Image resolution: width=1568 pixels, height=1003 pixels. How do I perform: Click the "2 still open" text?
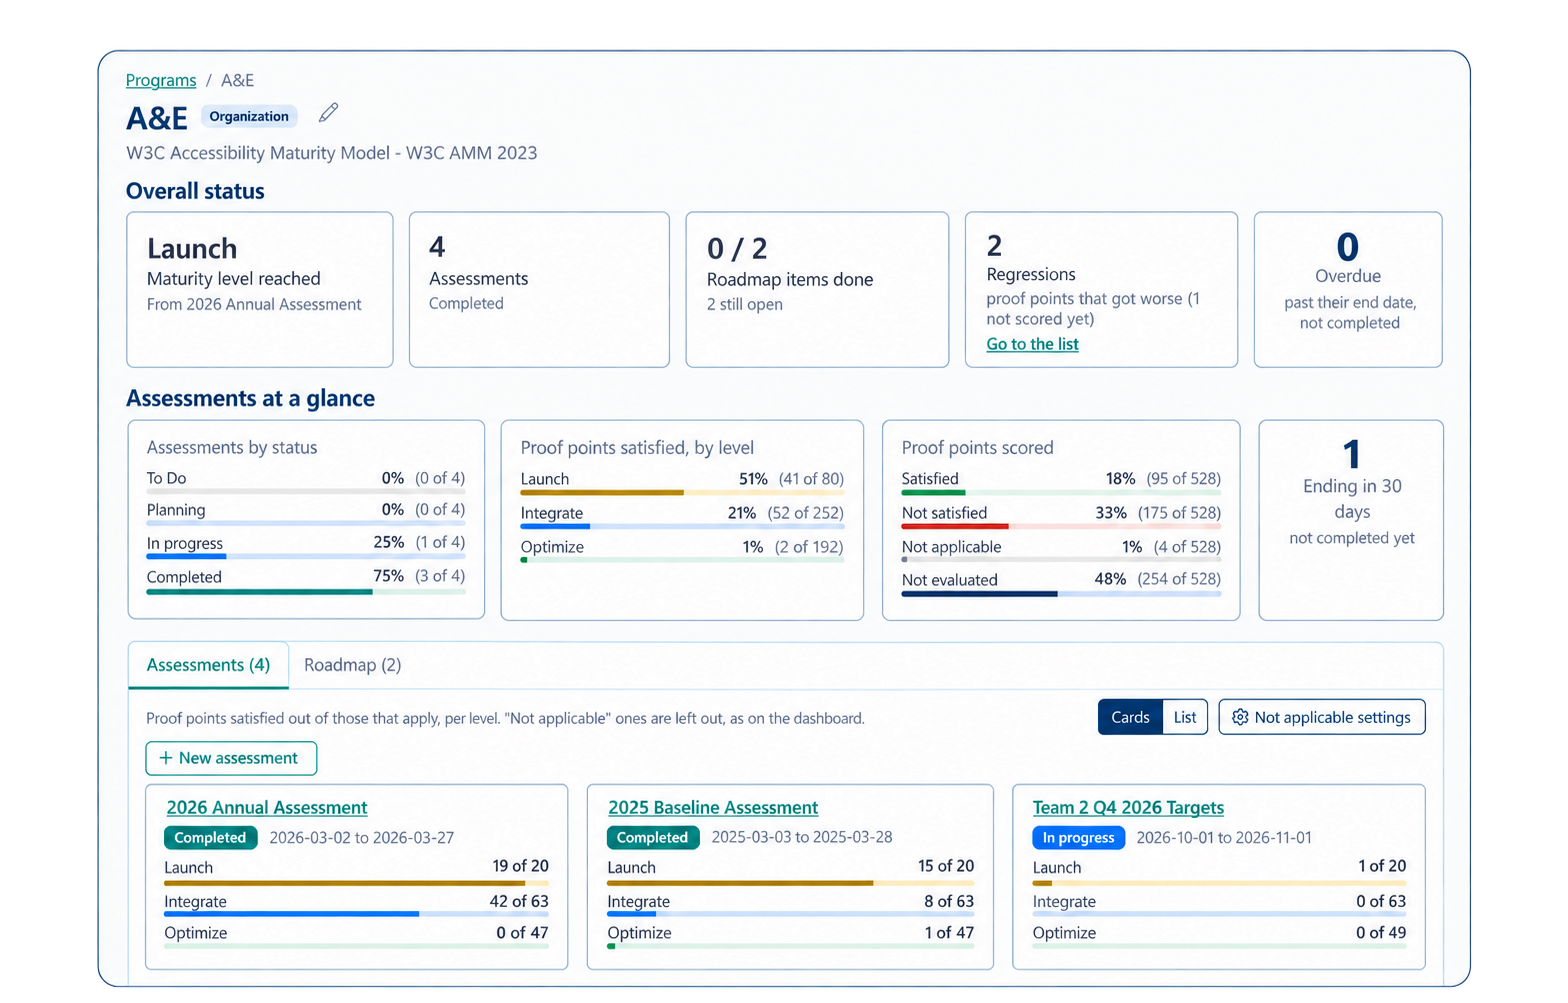(745, 305)
